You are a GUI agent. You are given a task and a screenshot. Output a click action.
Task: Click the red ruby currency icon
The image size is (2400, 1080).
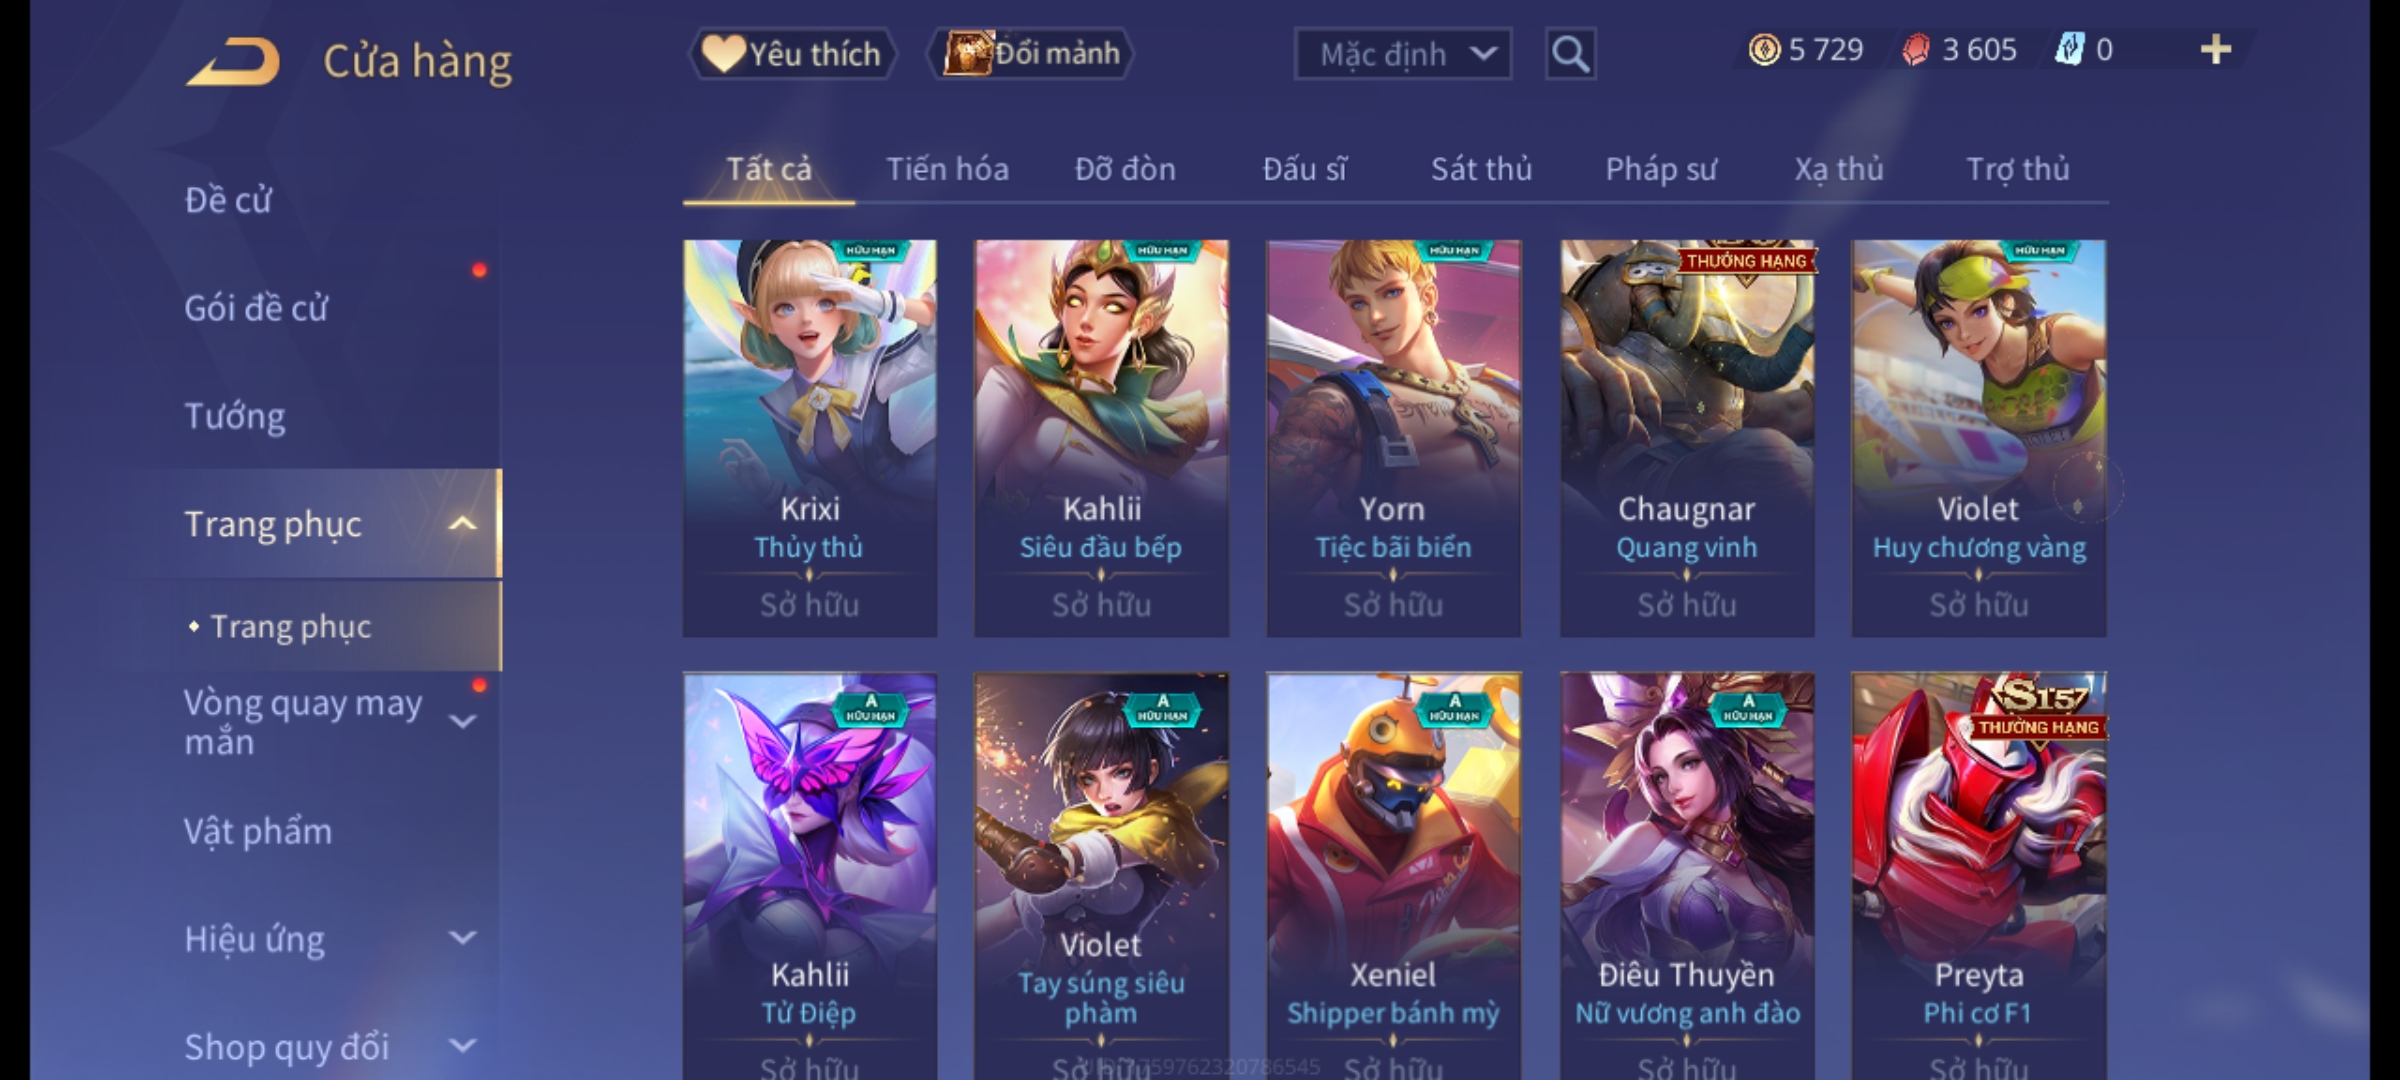(x=1916, y=50)
